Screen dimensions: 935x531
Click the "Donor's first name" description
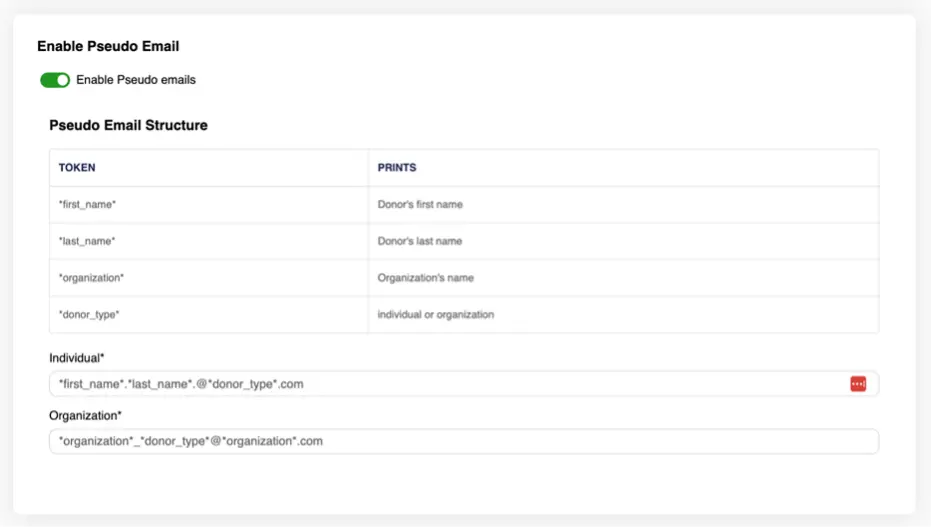coord(420,205)
